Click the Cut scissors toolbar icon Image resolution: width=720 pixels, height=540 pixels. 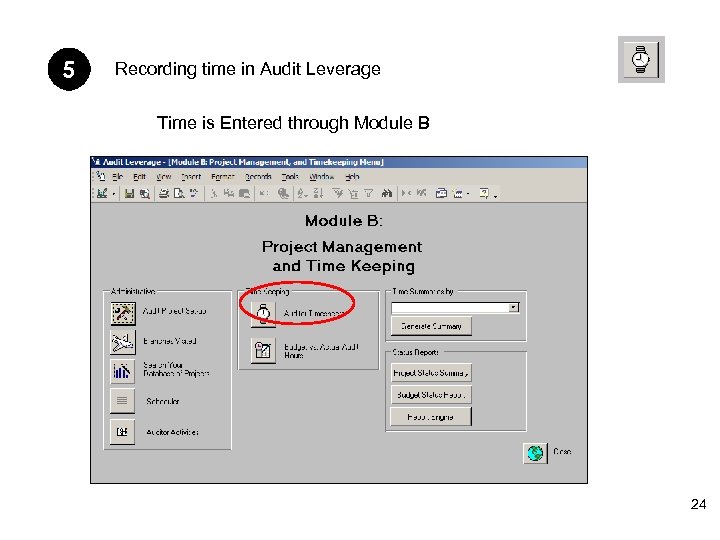(214, 193)
